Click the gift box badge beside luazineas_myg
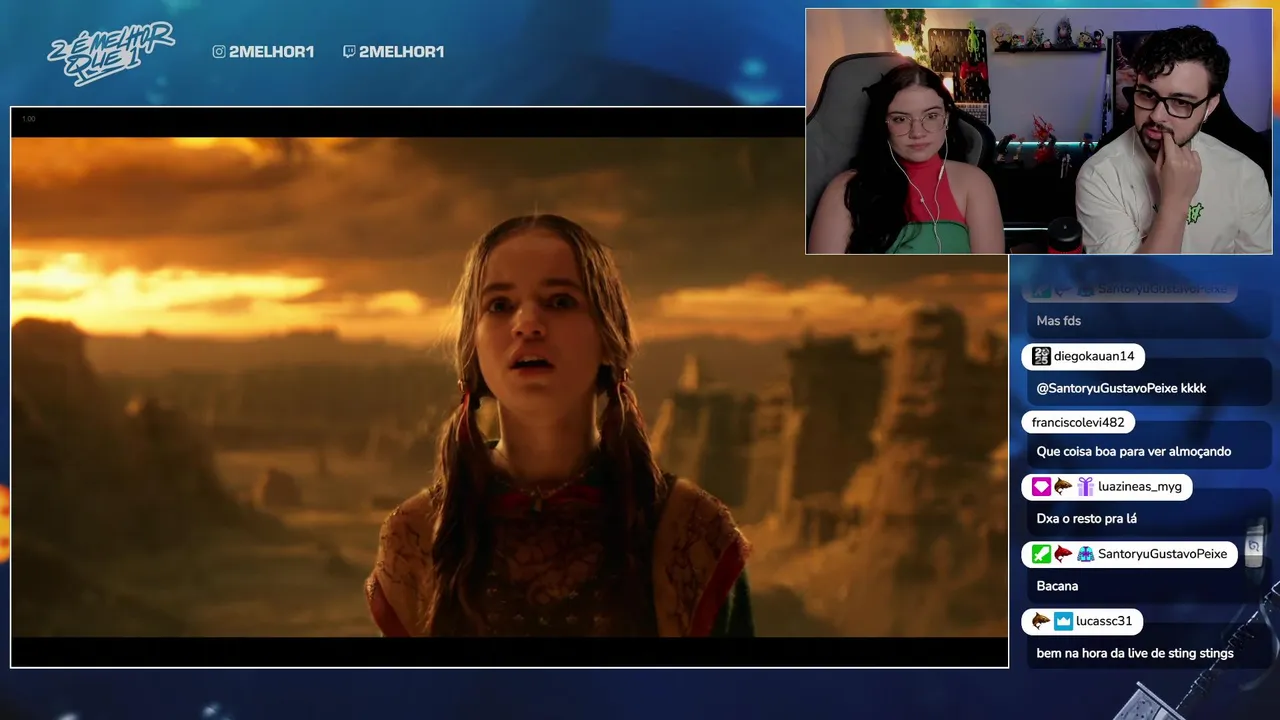 tap(1085, 487)
